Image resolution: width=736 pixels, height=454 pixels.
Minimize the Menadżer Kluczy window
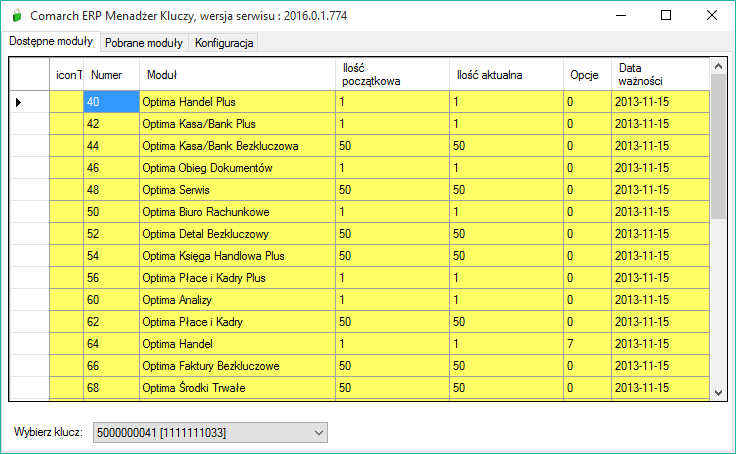tap(621, 15)
